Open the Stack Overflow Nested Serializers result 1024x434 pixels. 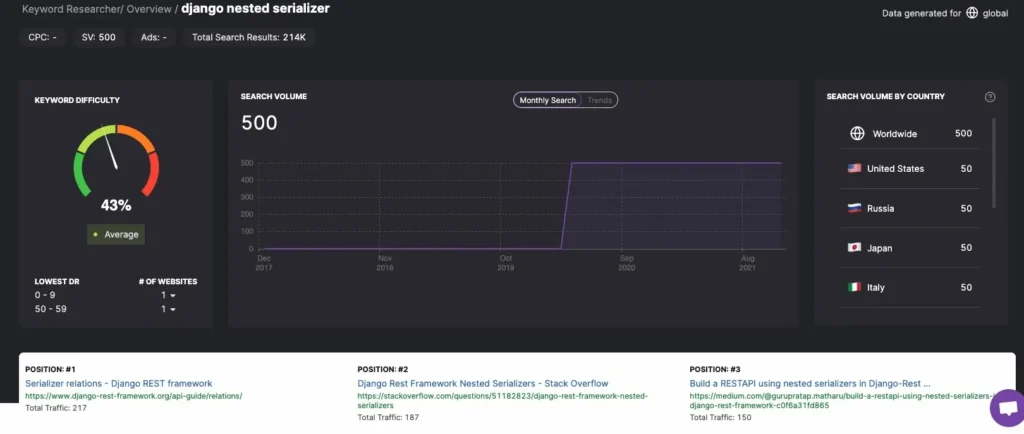[482, 383]
